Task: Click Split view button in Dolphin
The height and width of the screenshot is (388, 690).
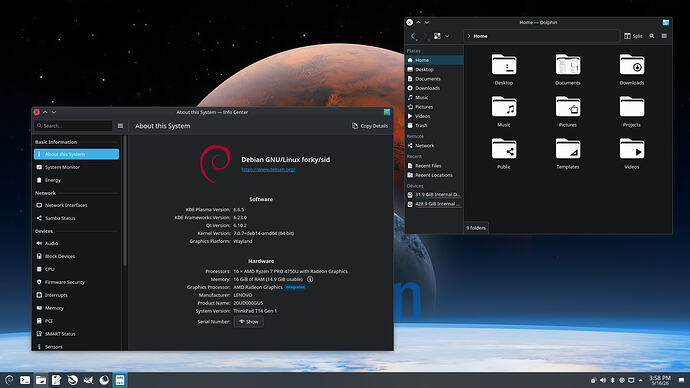Action: 633,36
